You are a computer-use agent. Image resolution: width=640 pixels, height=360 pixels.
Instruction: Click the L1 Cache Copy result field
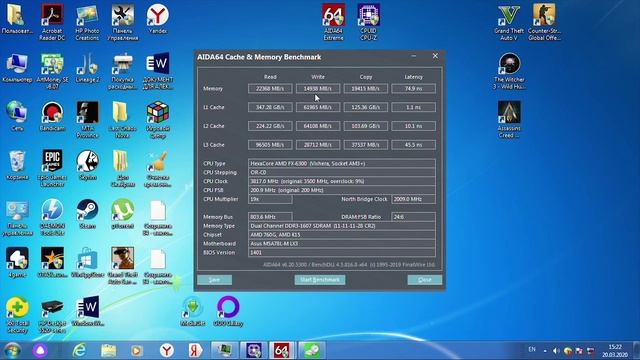coord(365,107)
